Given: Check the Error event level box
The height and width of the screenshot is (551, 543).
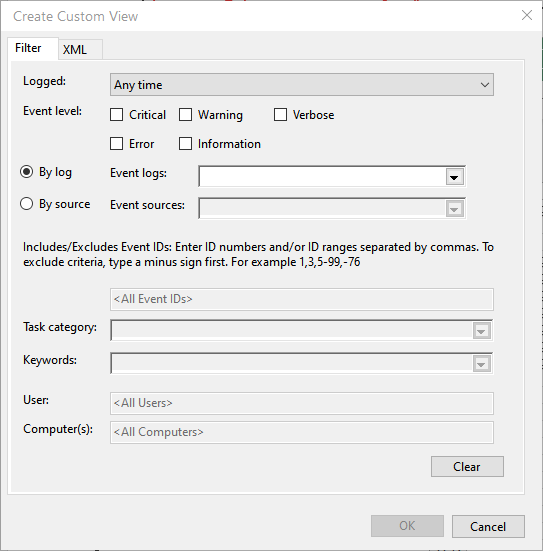Looking at the screenshot, I should pyautogui.click(x=116, y=144).
